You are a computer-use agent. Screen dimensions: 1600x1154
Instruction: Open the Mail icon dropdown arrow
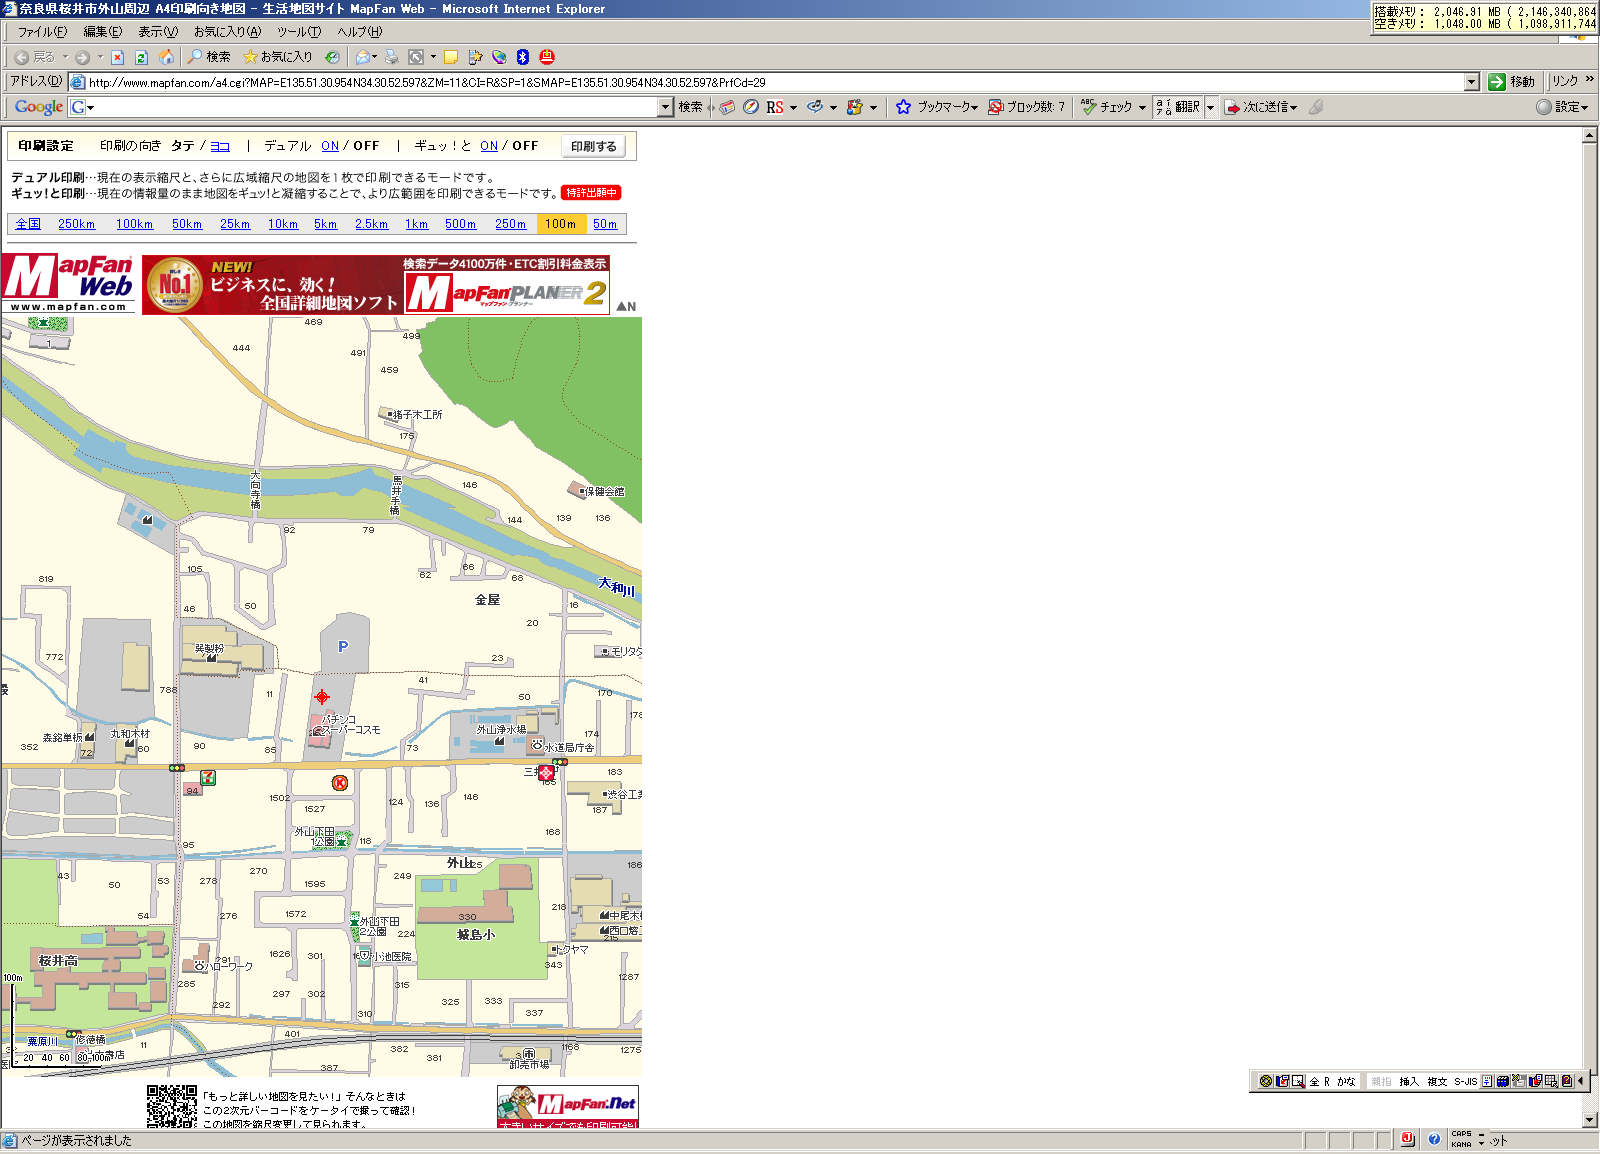coord(375,57)
